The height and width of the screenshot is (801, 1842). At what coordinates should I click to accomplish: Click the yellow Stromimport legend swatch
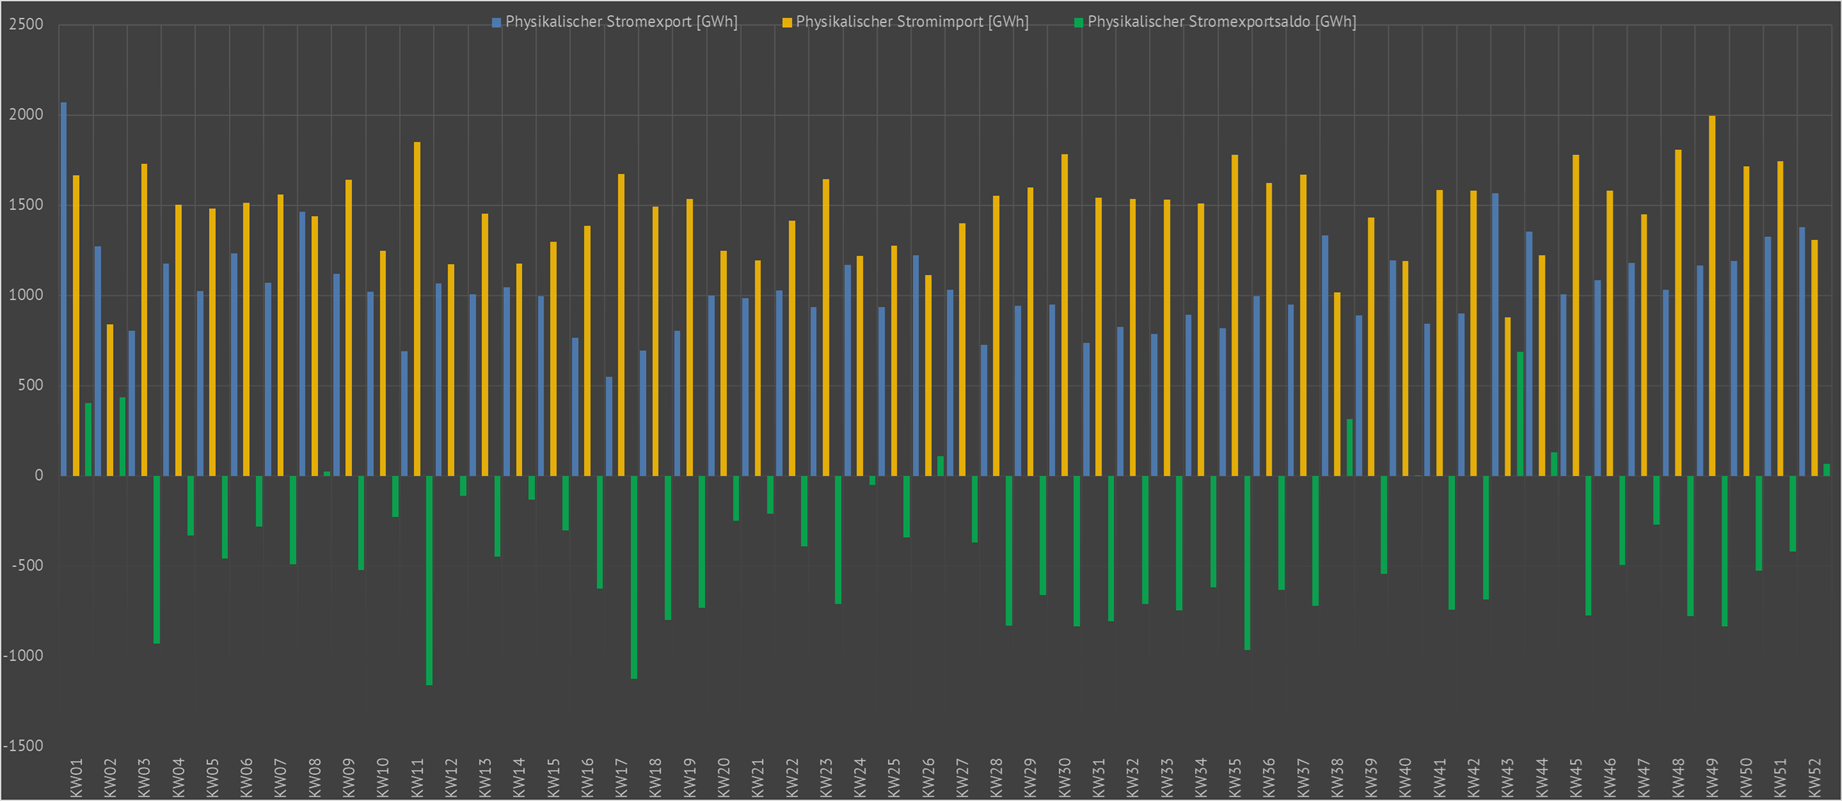[x=787, y=22]
